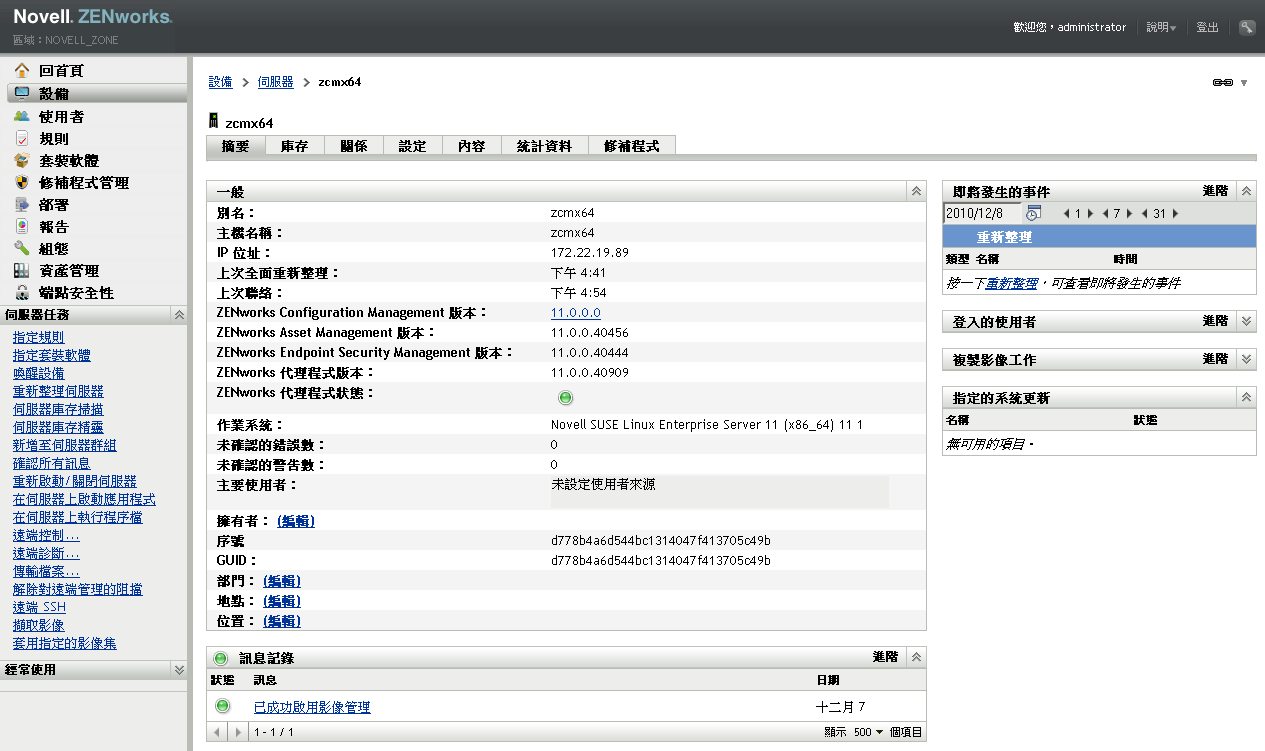The image size is (1265, 751).
Task: Open the 部署 deployment icon
Action: [21, 204]
